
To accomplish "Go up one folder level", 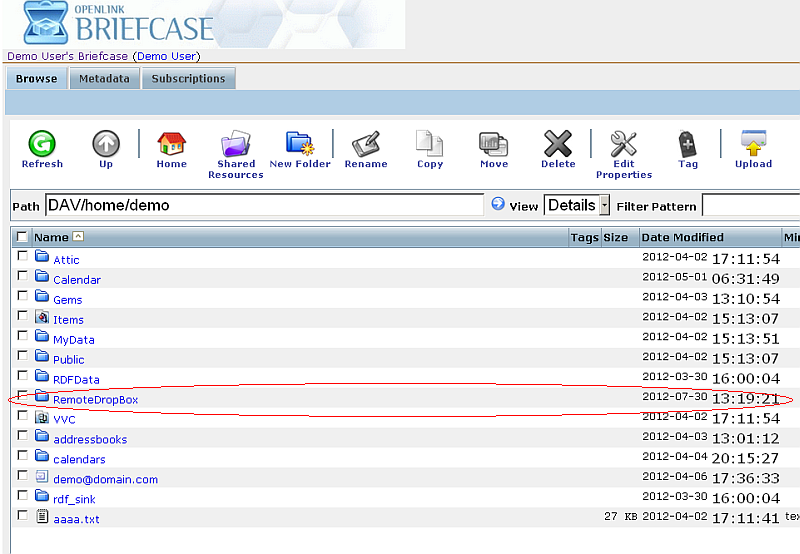I will [x=106, y=144].
